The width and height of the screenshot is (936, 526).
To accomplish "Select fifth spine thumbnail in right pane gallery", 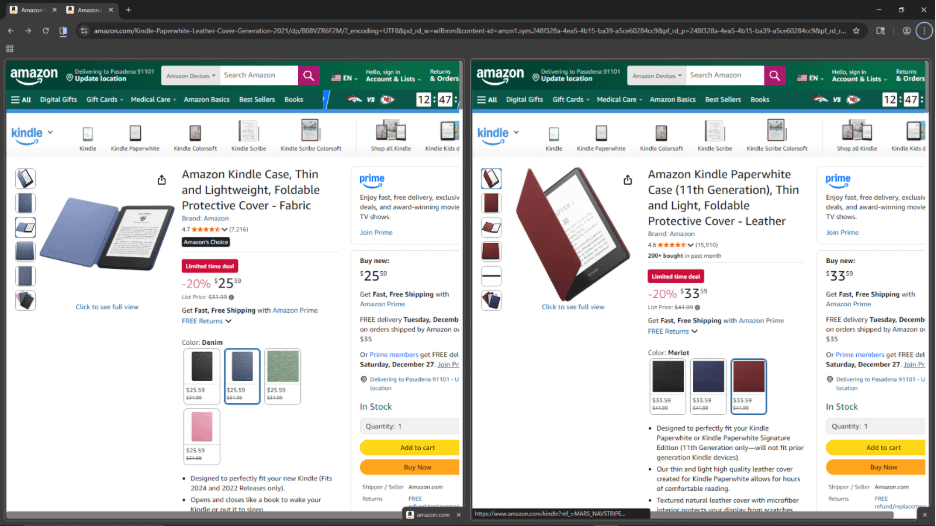I will 491,276.
